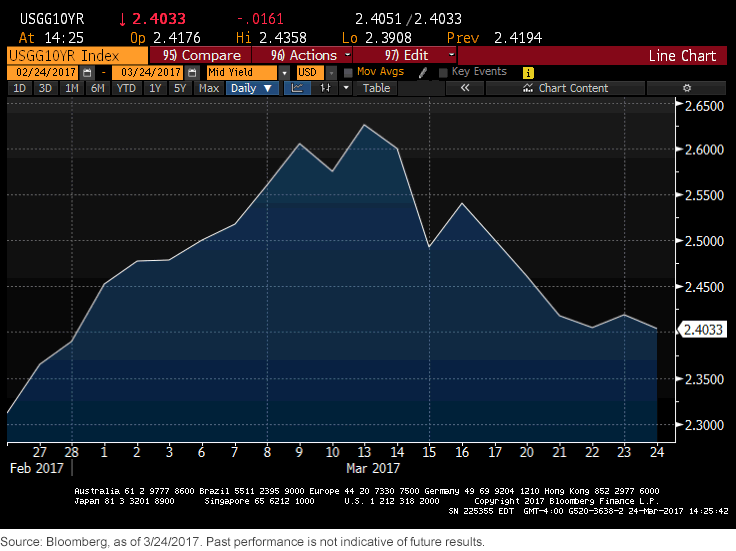This screenshot has width=736, height=551.
Task: Open the start date calendar picker
Action: [x=87, y=73]
